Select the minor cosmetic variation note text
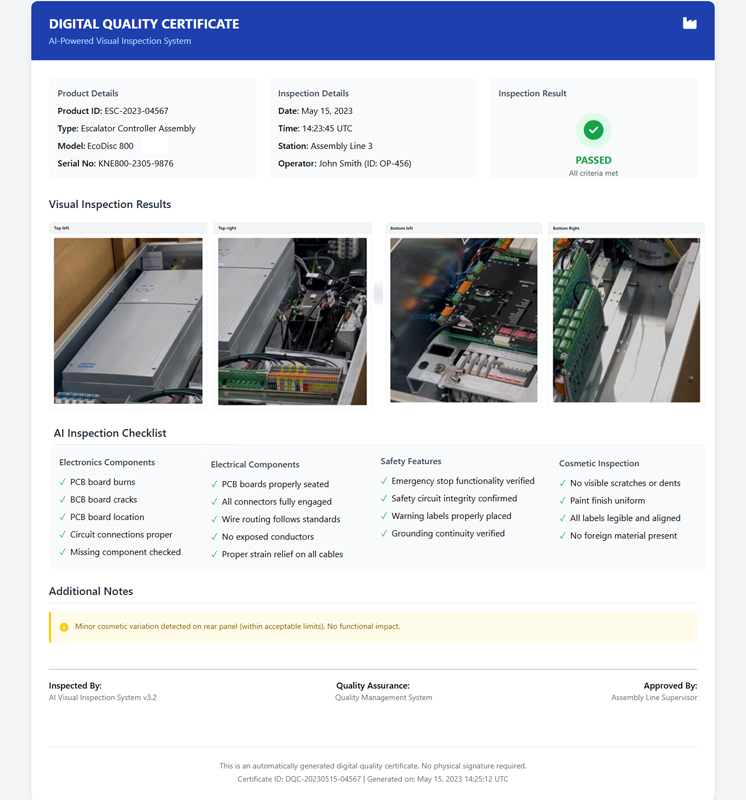The width and height of the screenshot is (746, 800). coord(237,627)
